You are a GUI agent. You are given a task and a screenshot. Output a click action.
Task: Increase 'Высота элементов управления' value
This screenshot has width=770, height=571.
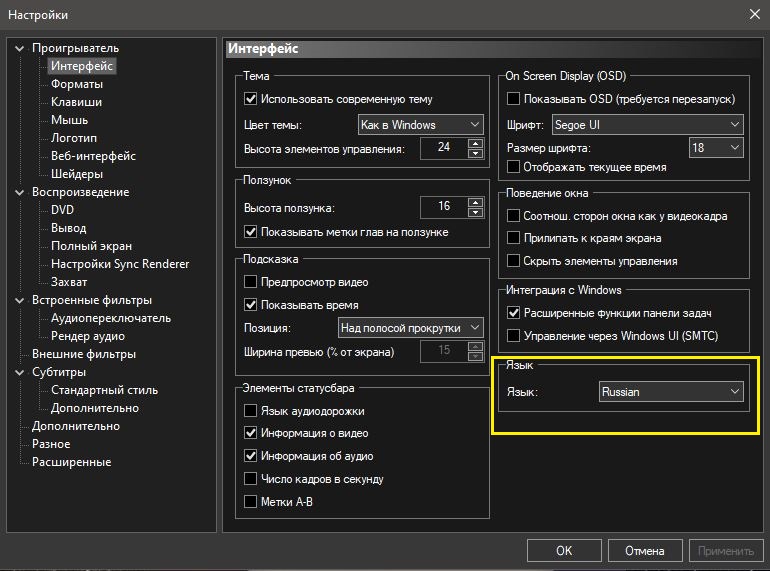click(x=475, y=143)
